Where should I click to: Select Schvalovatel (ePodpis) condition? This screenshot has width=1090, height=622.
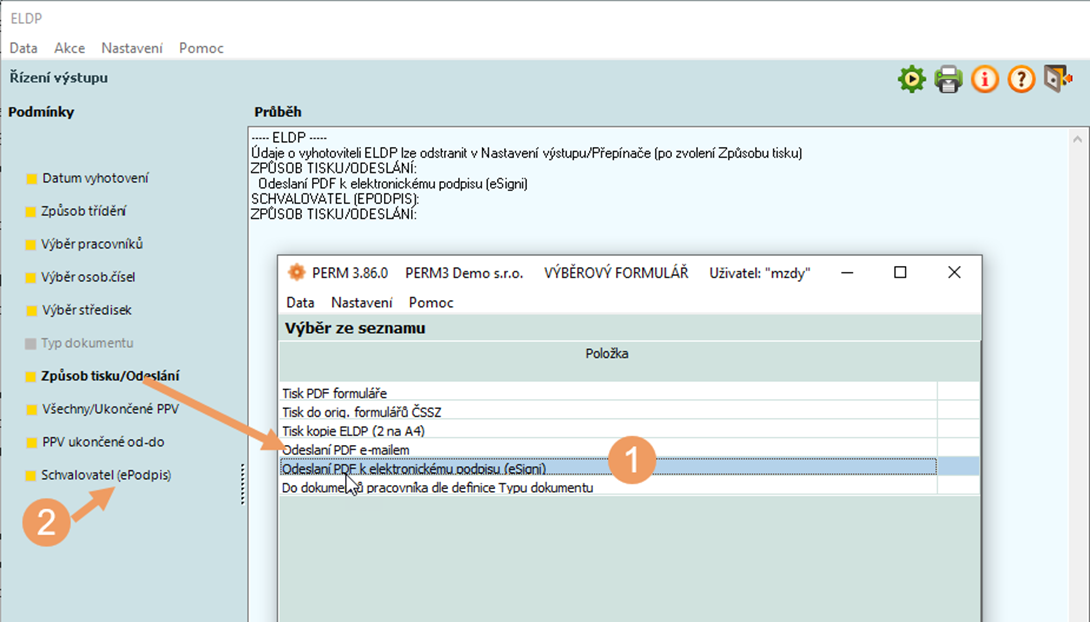coord(106,475)
